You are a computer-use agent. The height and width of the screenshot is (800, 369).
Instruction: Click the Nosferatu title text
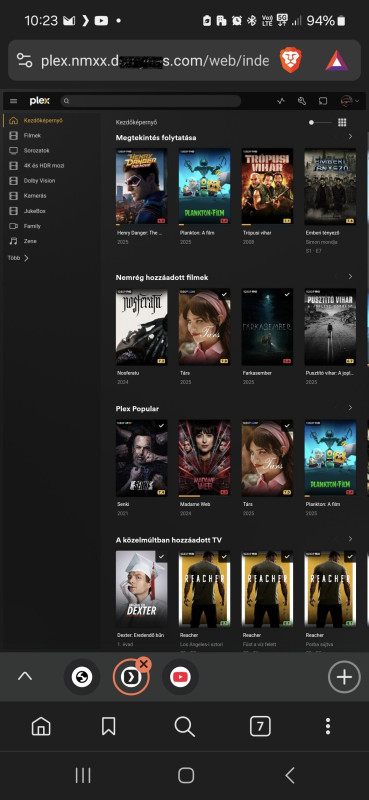coord(128,373)
